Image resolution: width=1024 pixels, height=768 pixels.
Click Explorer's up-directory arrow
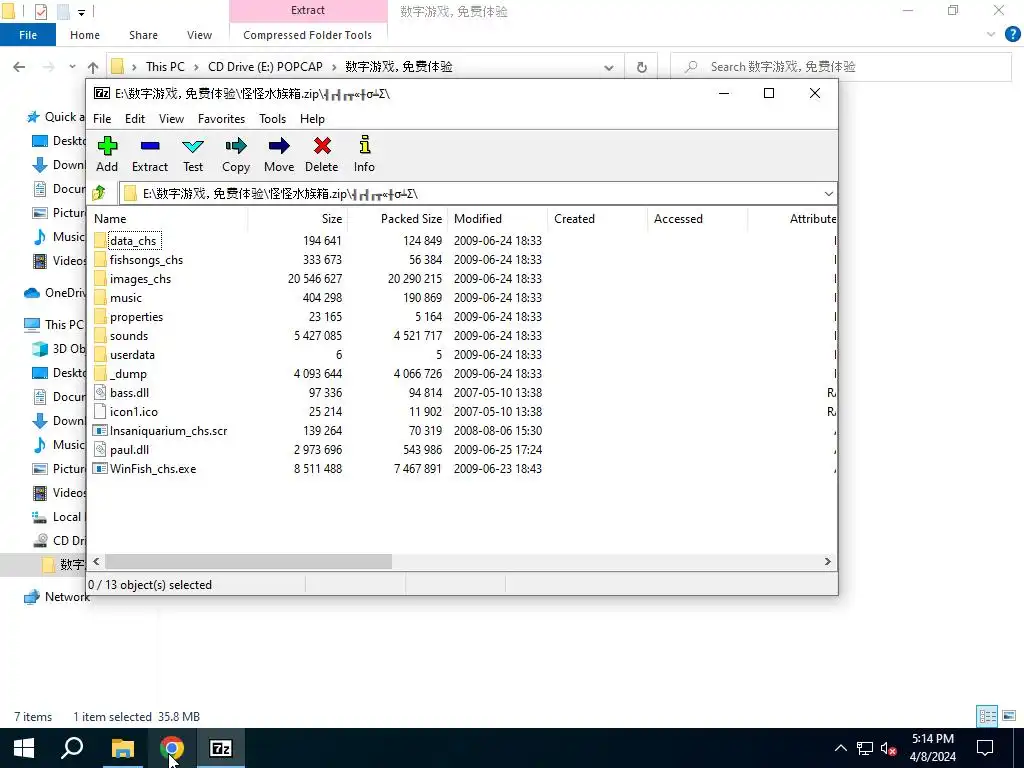point(93,67)
